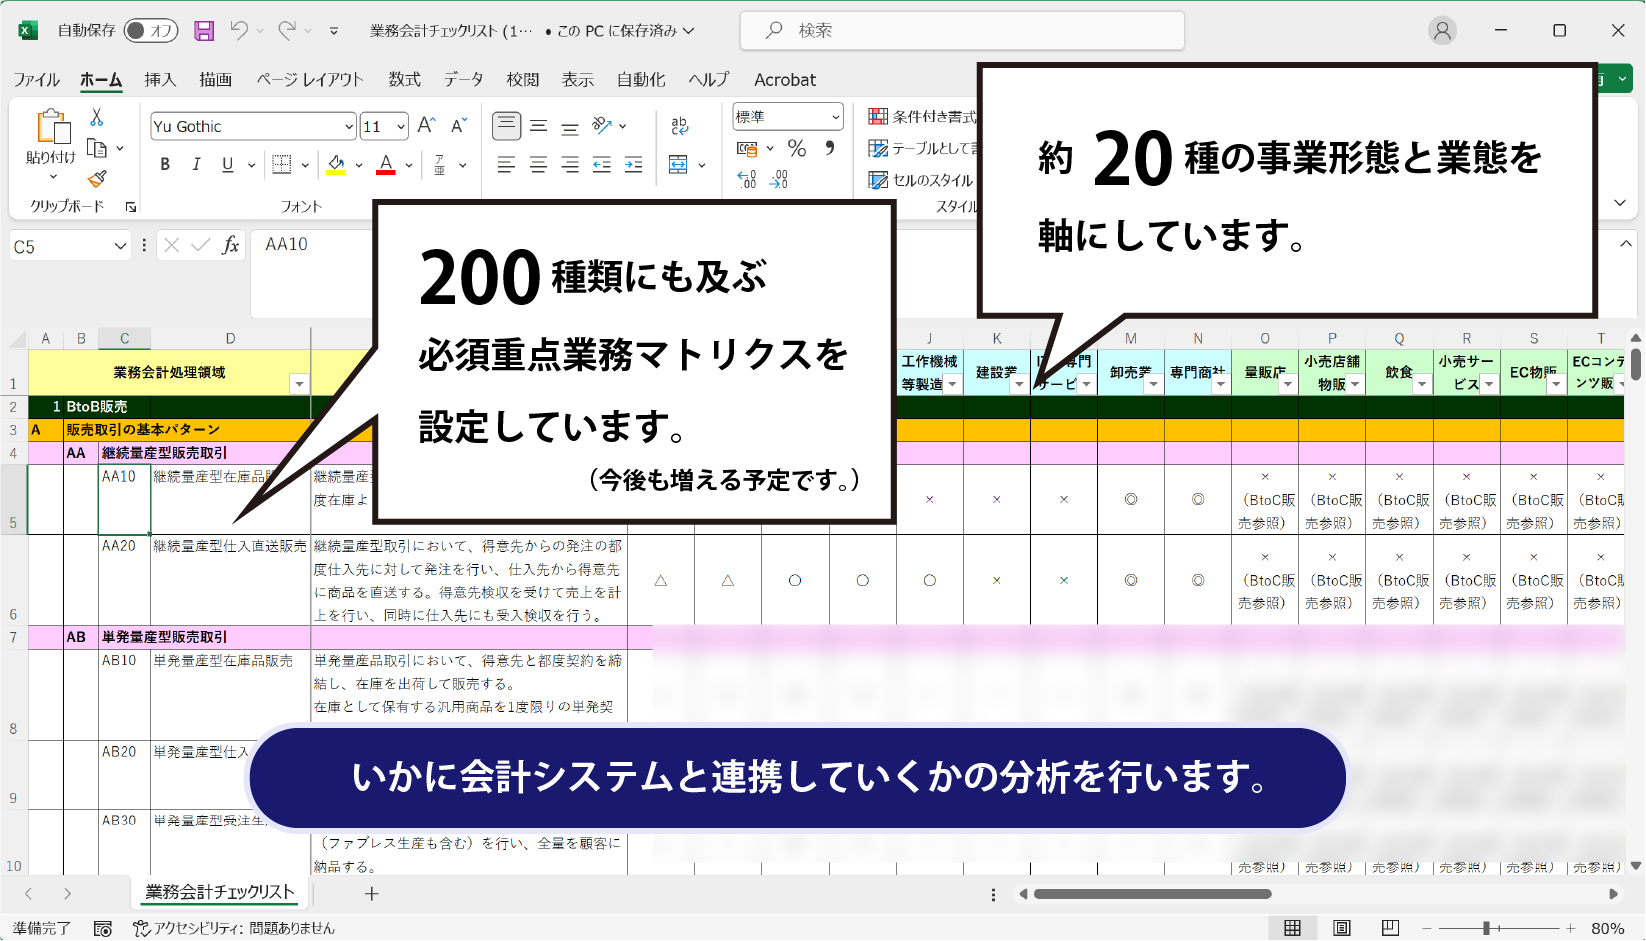Increase font size with large A icon
Image resolution: width=1646 pixels, height=941 pixels.
(x=426, y=126)
